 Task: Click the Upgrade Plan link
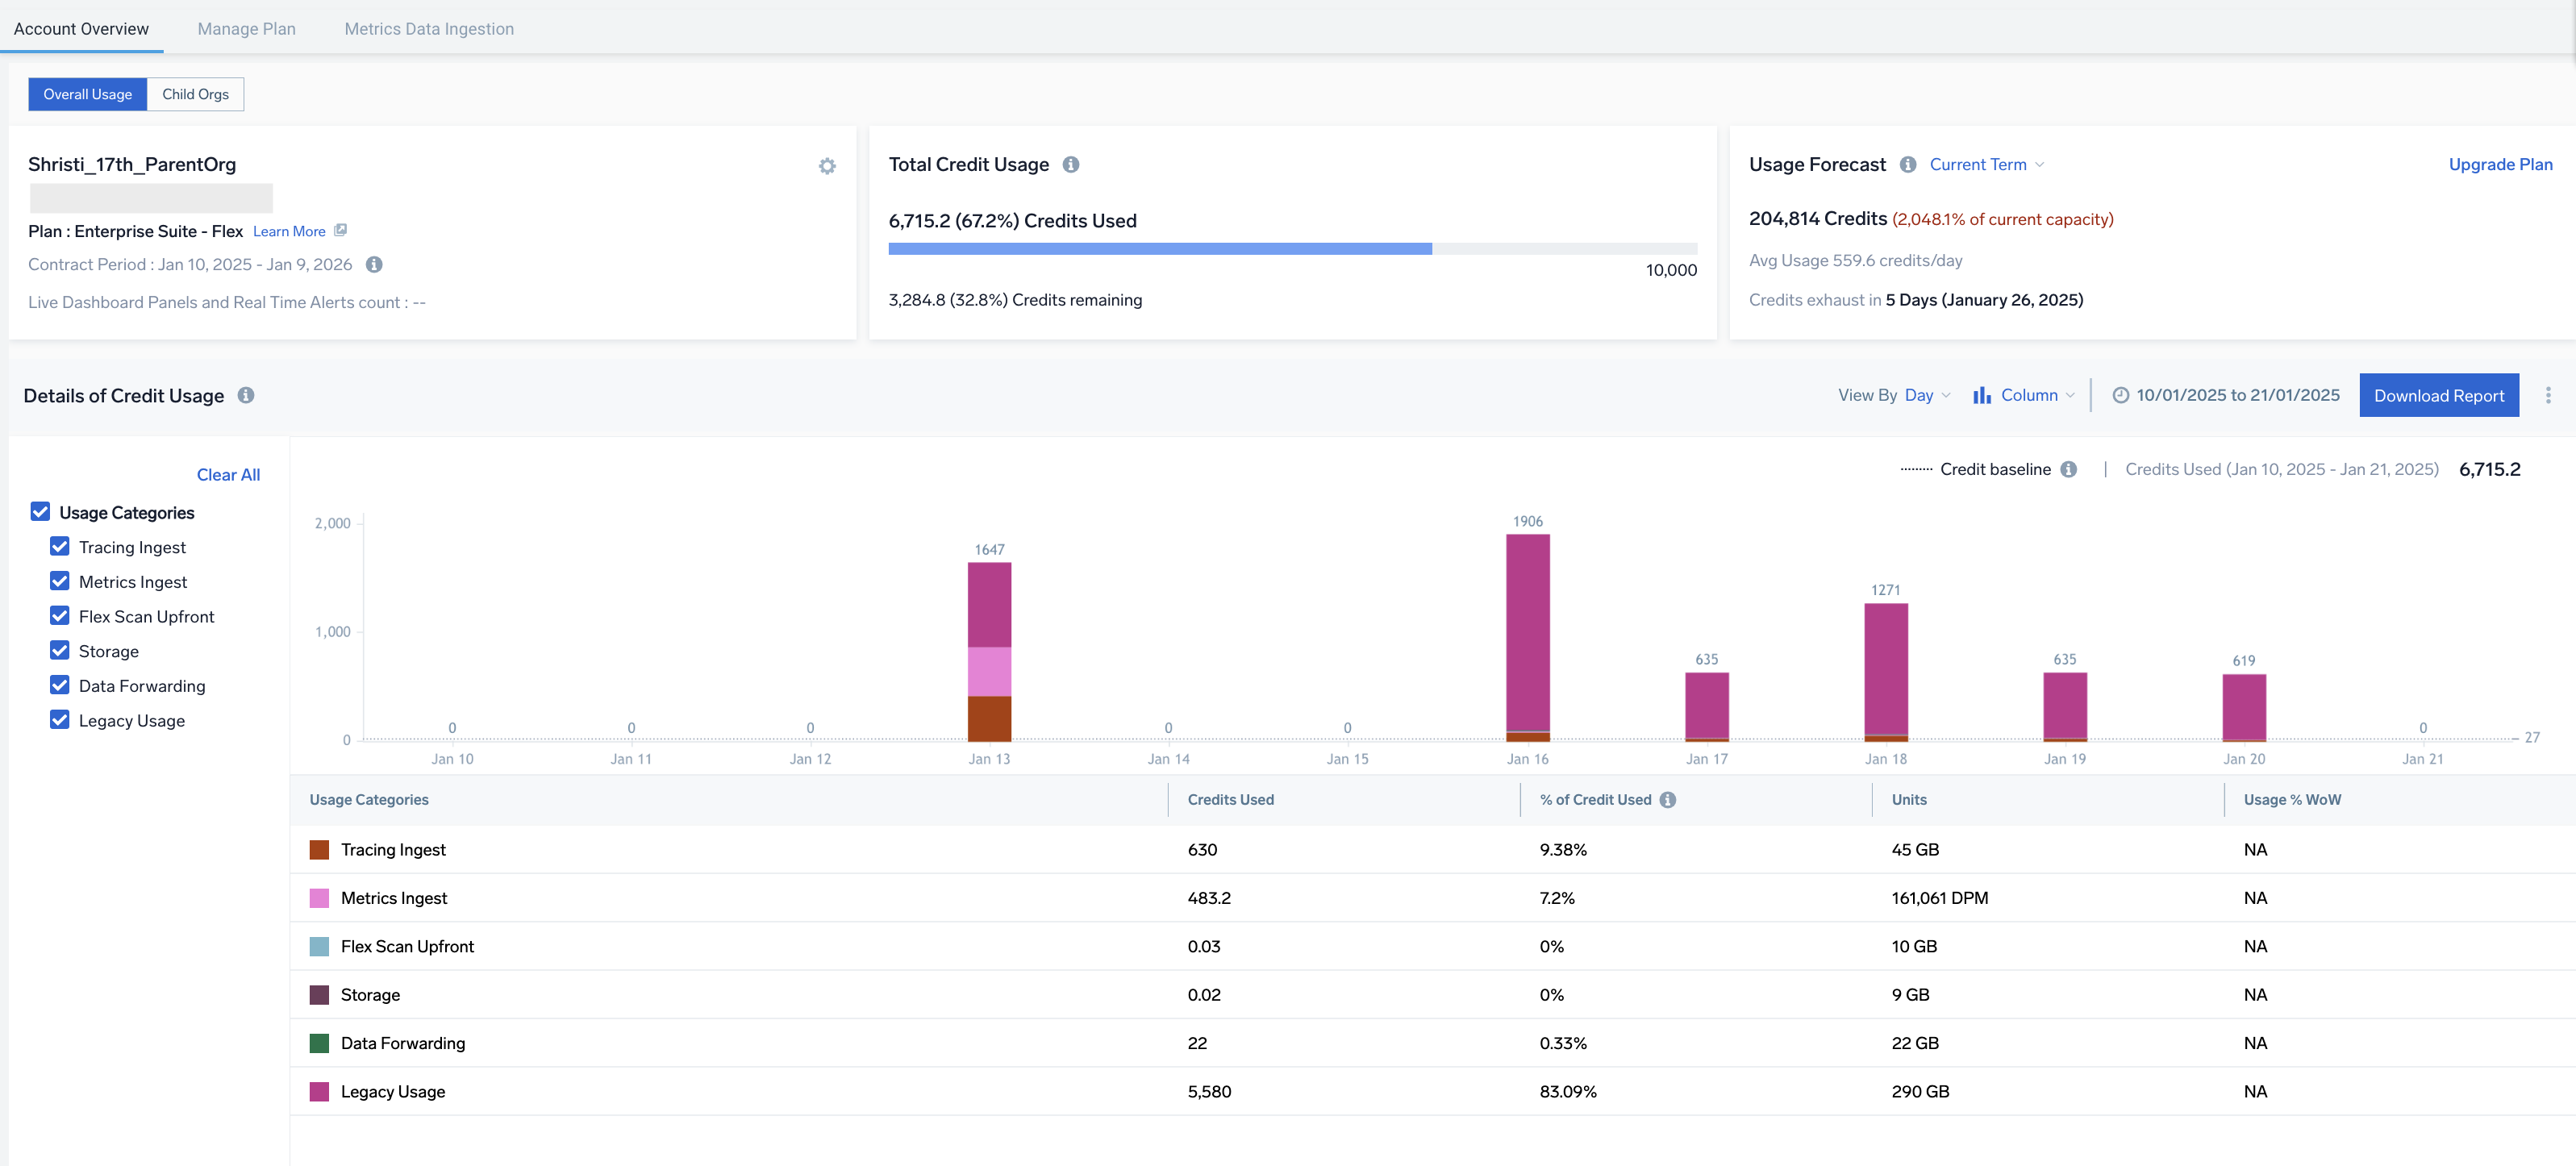2499,165
